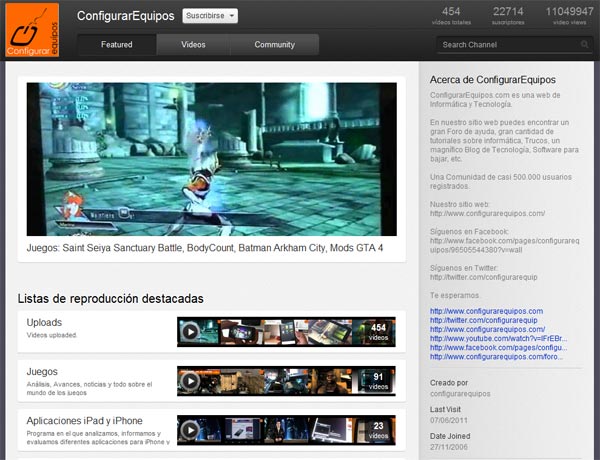Open the blue facebook.com/pages/configu... link

coord(499,347)
